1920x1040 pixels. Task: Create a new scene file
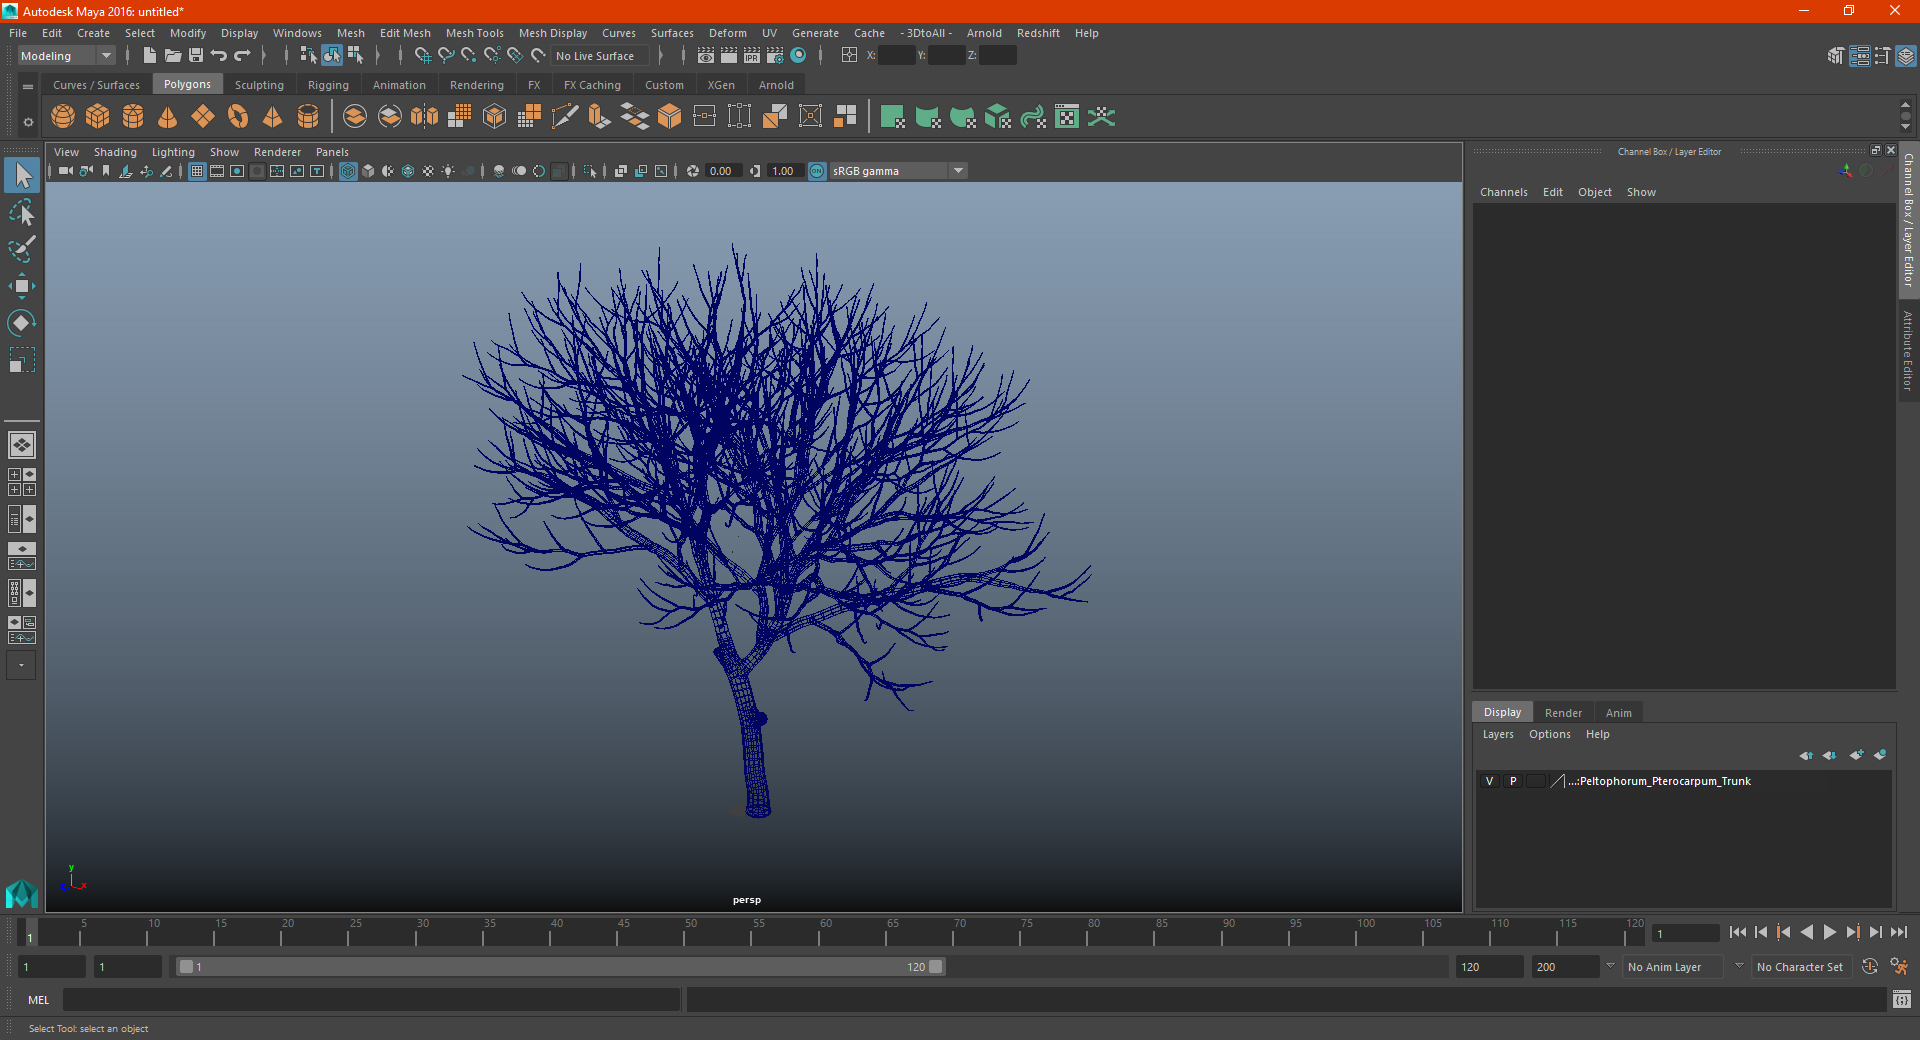click(x=149, y=56)
